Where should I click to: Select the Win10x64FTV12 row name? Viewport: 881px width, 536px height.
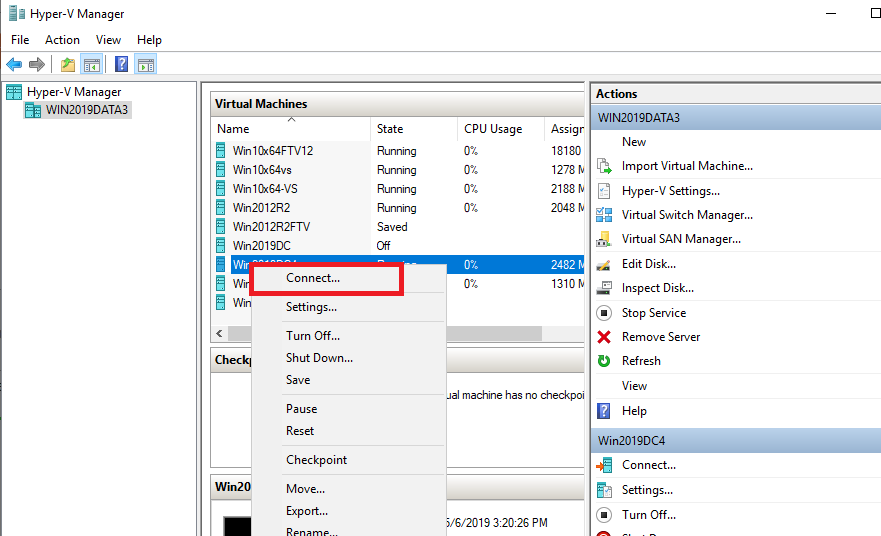273,151
